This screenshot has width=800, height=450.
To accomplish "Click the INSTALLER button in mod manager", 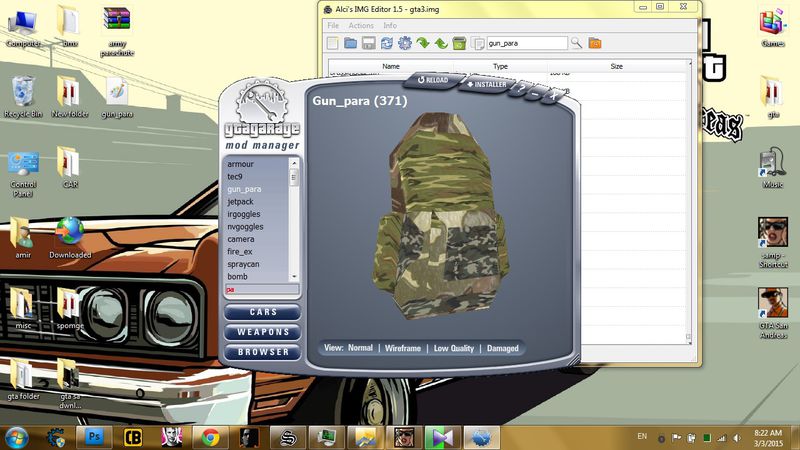I will [487, 84].
